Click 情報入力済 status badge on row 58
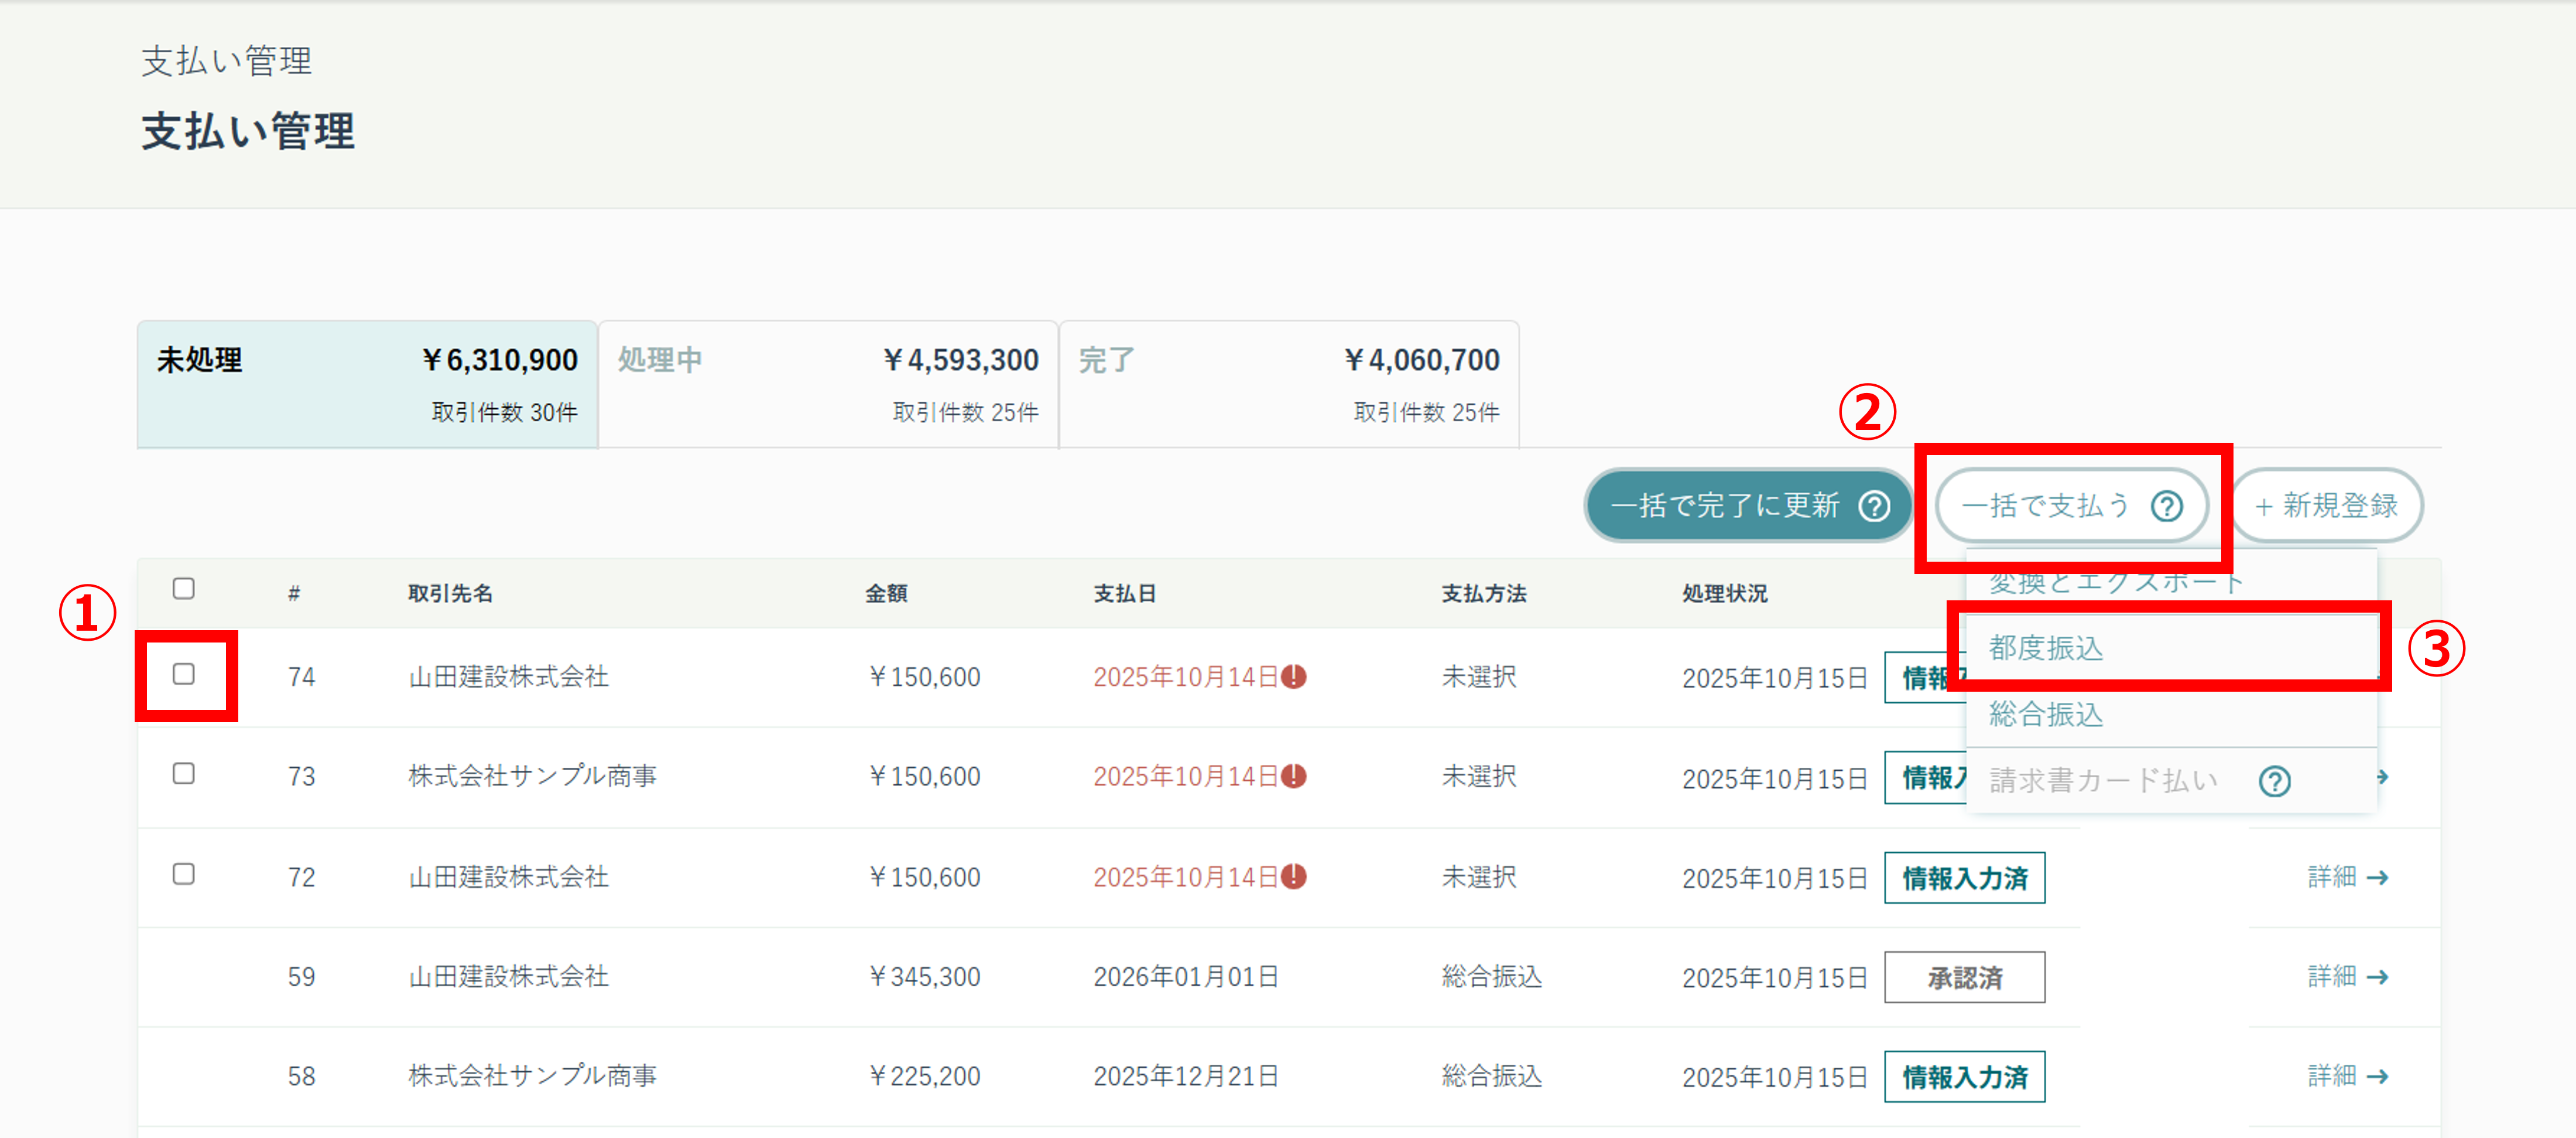Screen dimensions: 2576x1138 [1964, 1077]
